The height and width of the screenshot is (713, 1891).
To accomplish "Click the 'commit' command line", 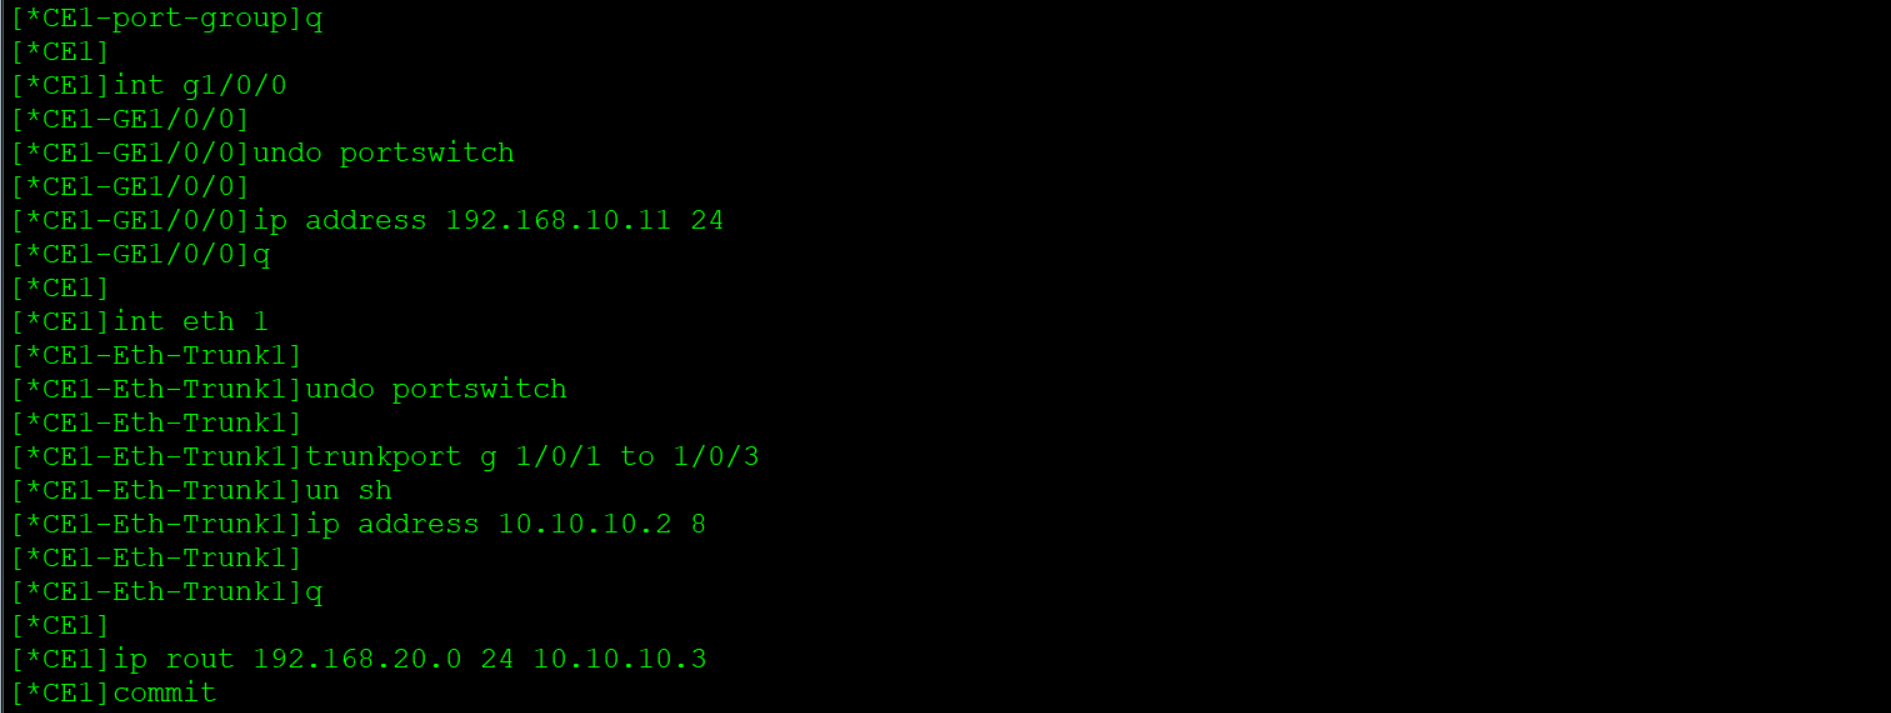I will tap(114, 693).
